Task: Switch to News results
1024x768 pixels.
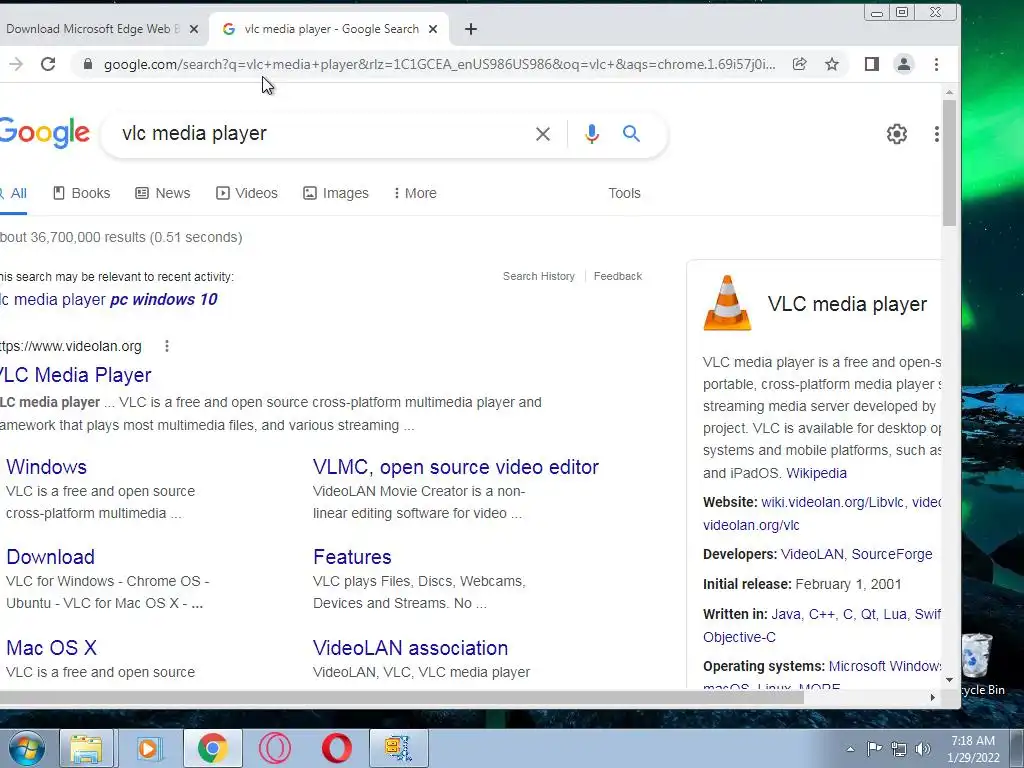Action: point(163,193)
